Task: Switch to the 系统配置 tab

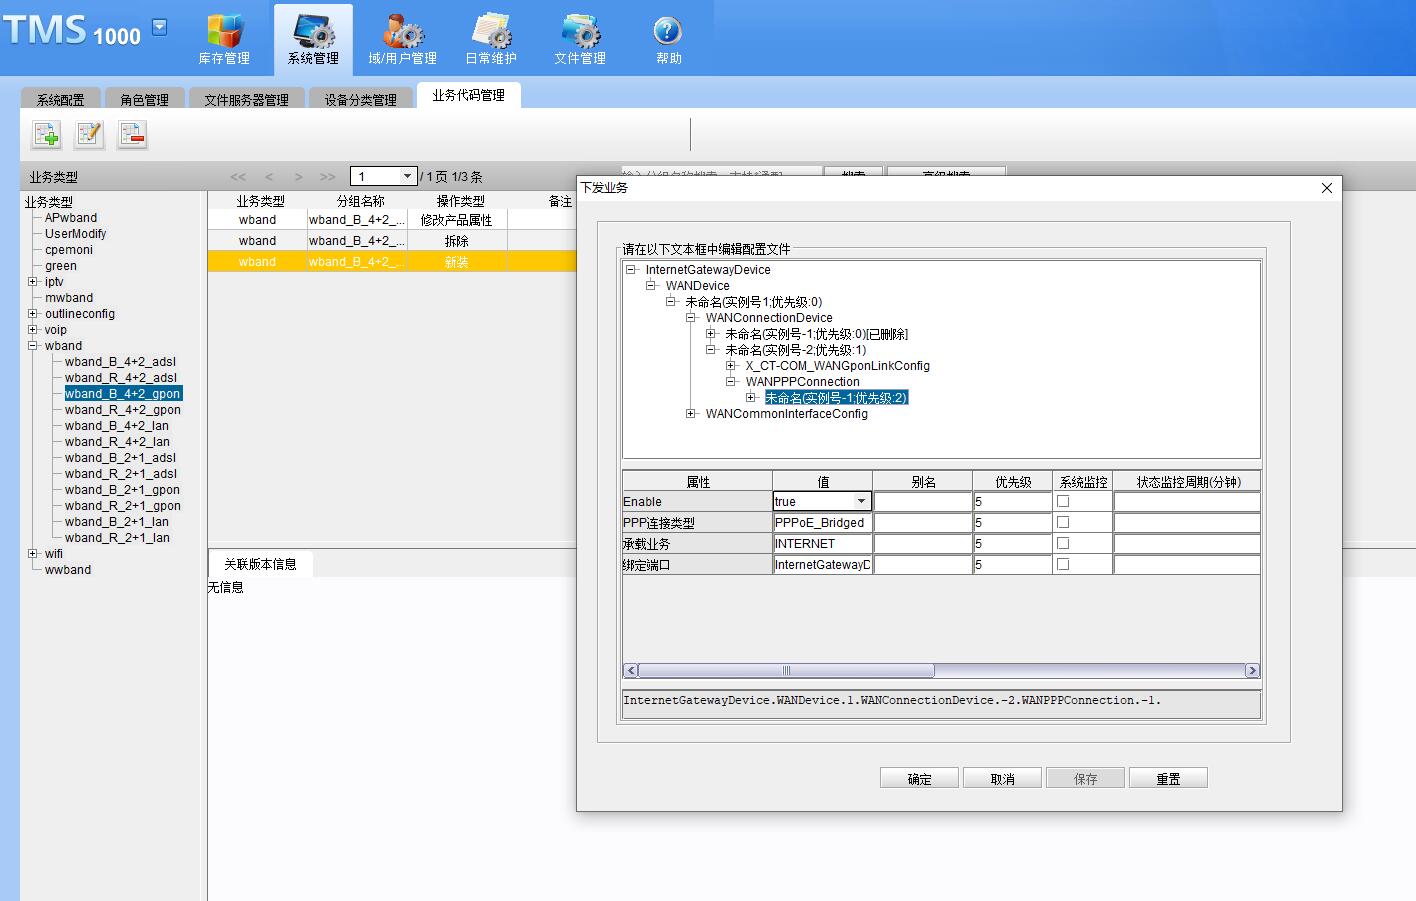Action: (x=60, y=99)
